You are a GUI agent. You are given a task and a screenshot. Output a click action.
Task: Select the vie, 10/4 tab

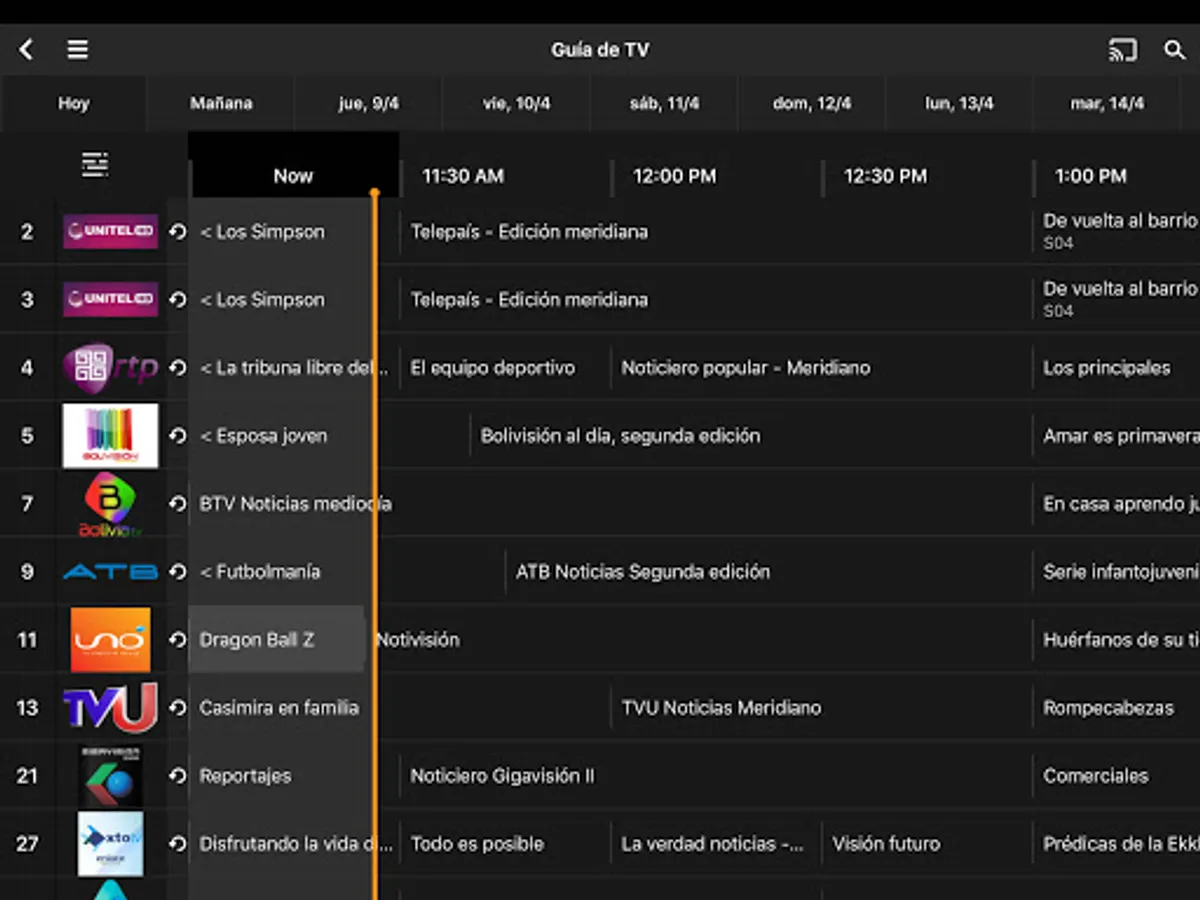pos(517,103)
